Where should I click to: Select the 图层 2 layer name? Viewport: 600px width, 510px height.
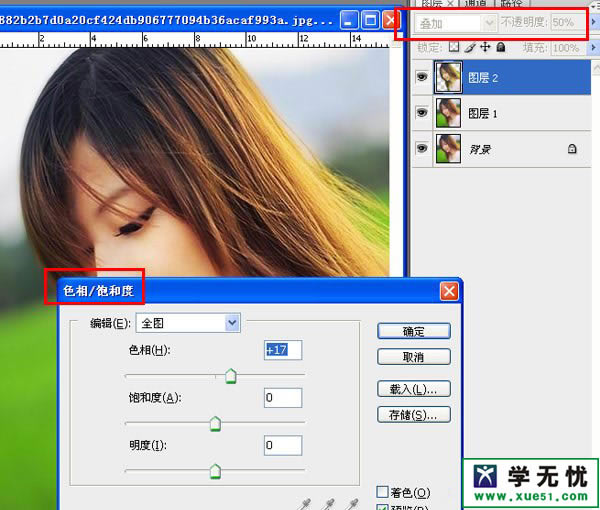483,78
